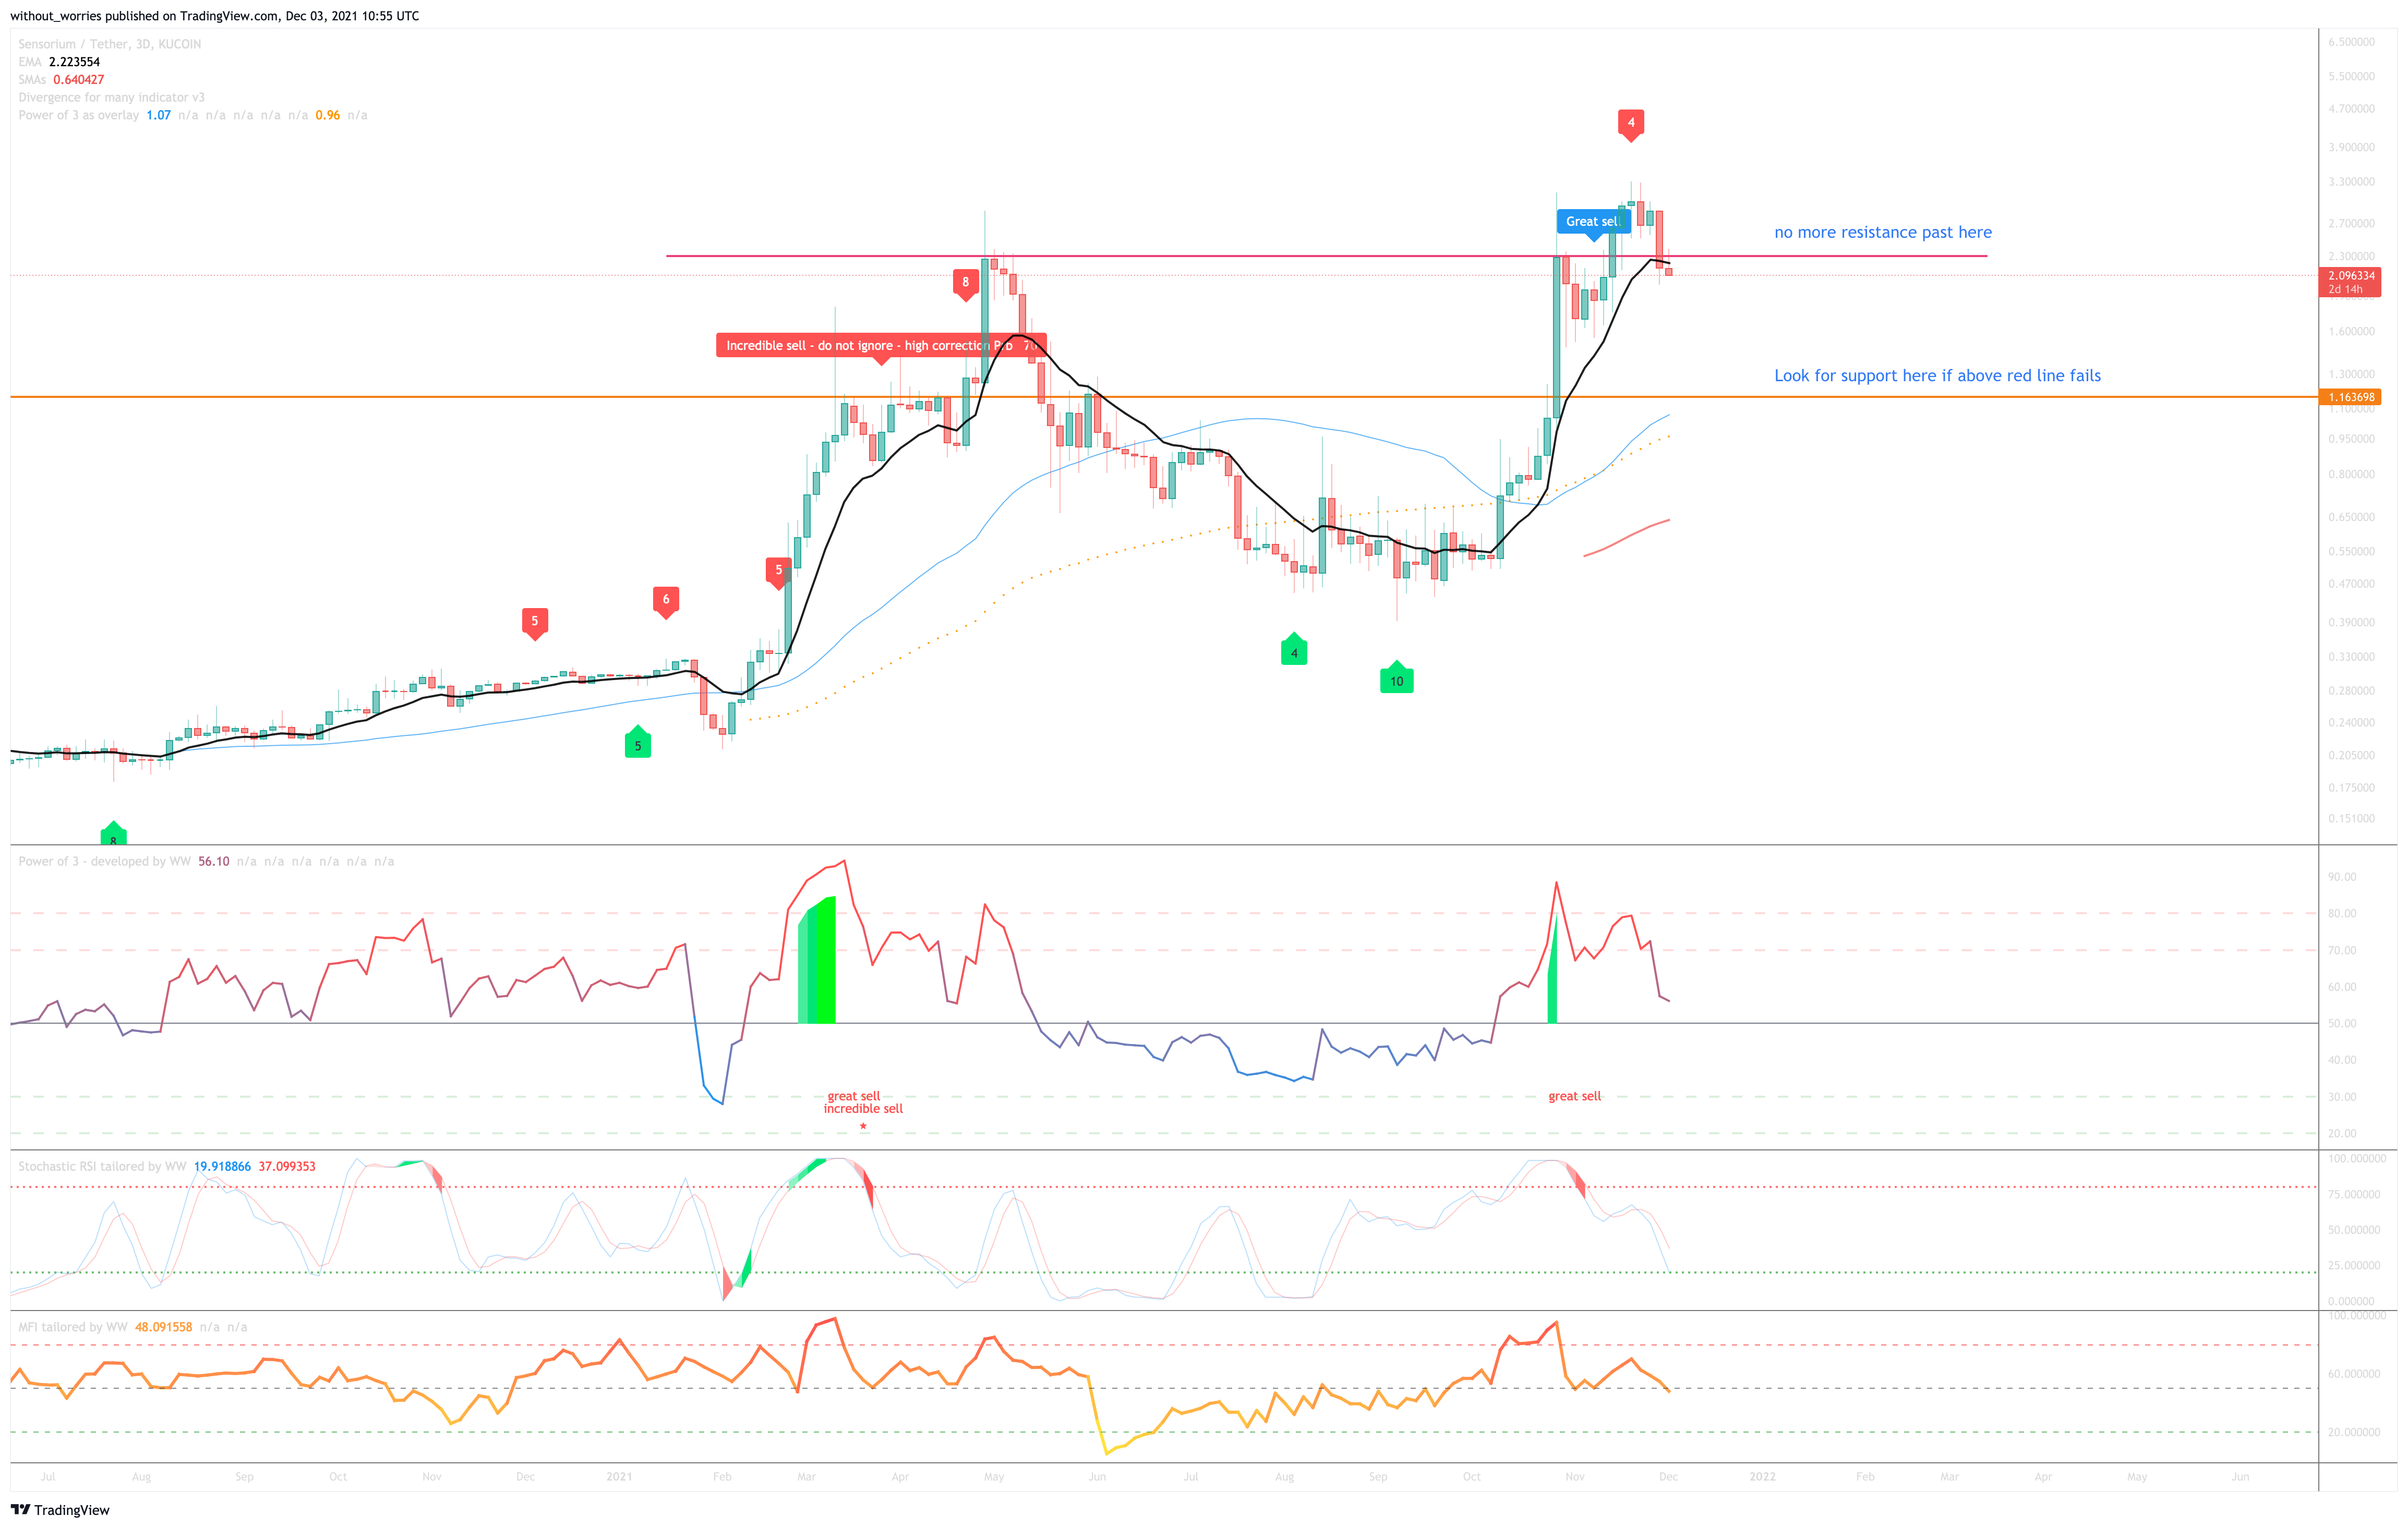Click the green 5 buy marker
Viewport: 2408px width, 1528px height.
click(638, 742)
